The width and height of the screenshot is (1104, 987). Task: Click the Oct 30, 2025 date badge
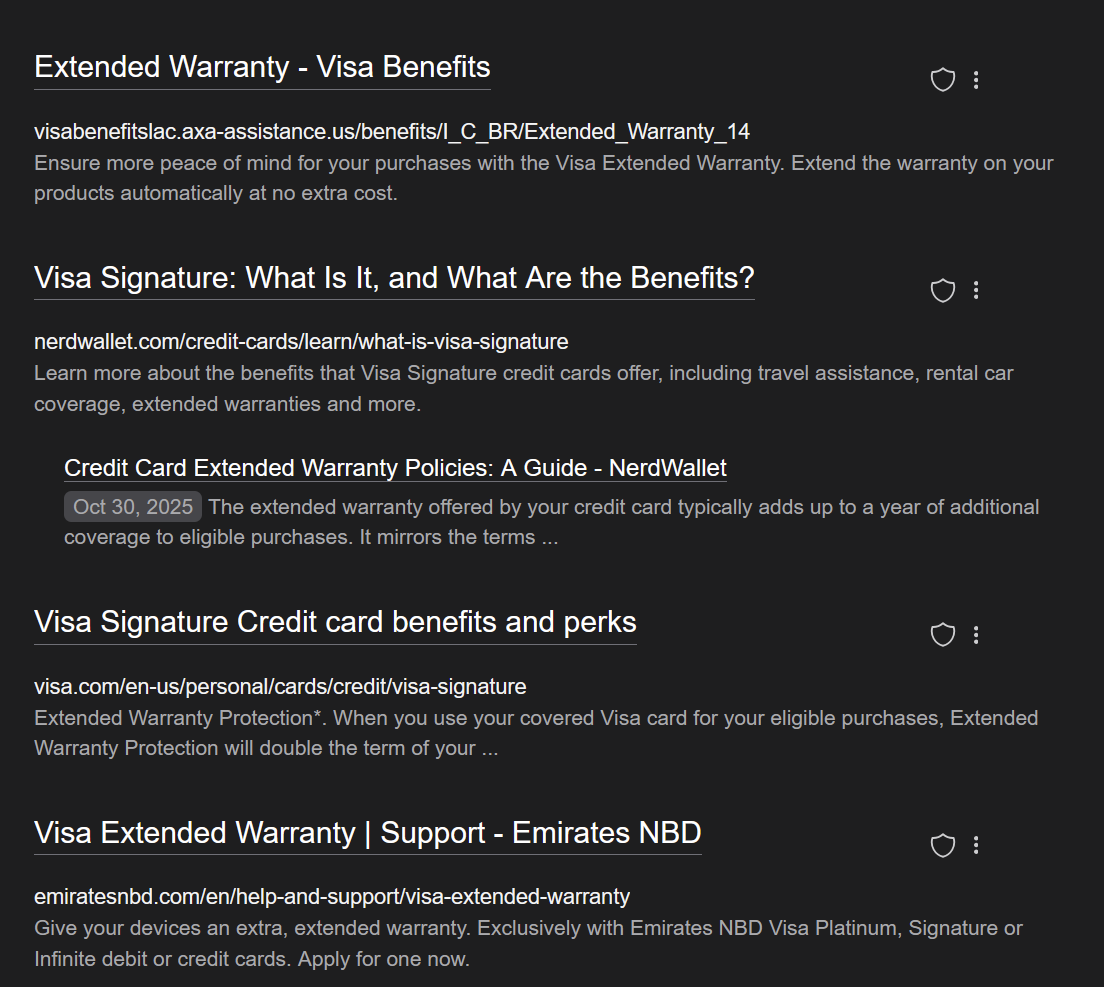tap(133, 507)
